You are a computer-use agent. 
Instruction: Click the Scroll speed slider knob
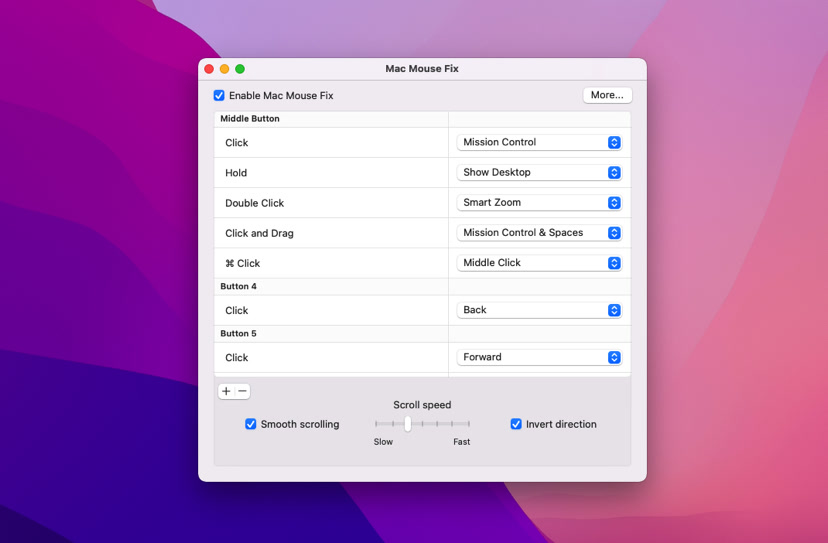point(408,424)
